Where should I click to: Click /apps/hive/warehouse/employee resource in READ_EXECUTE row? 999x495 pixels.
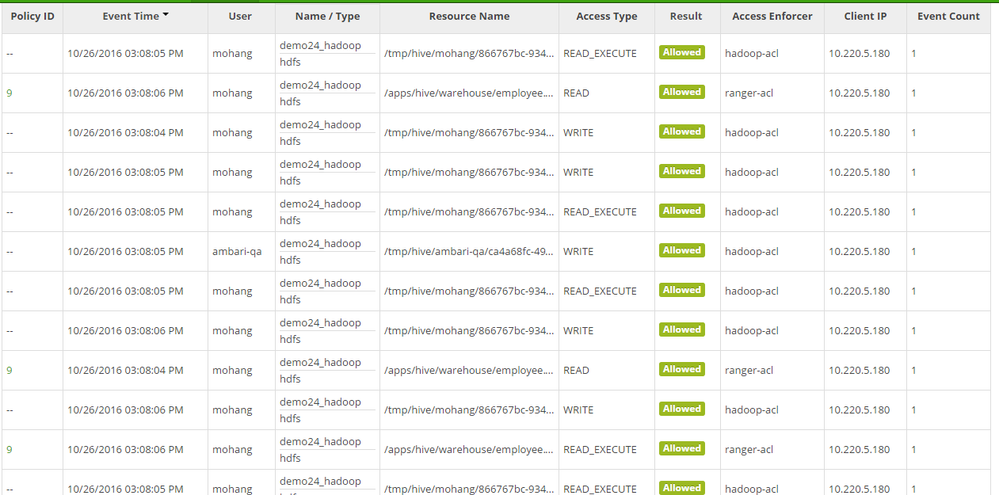pos(469,449)
